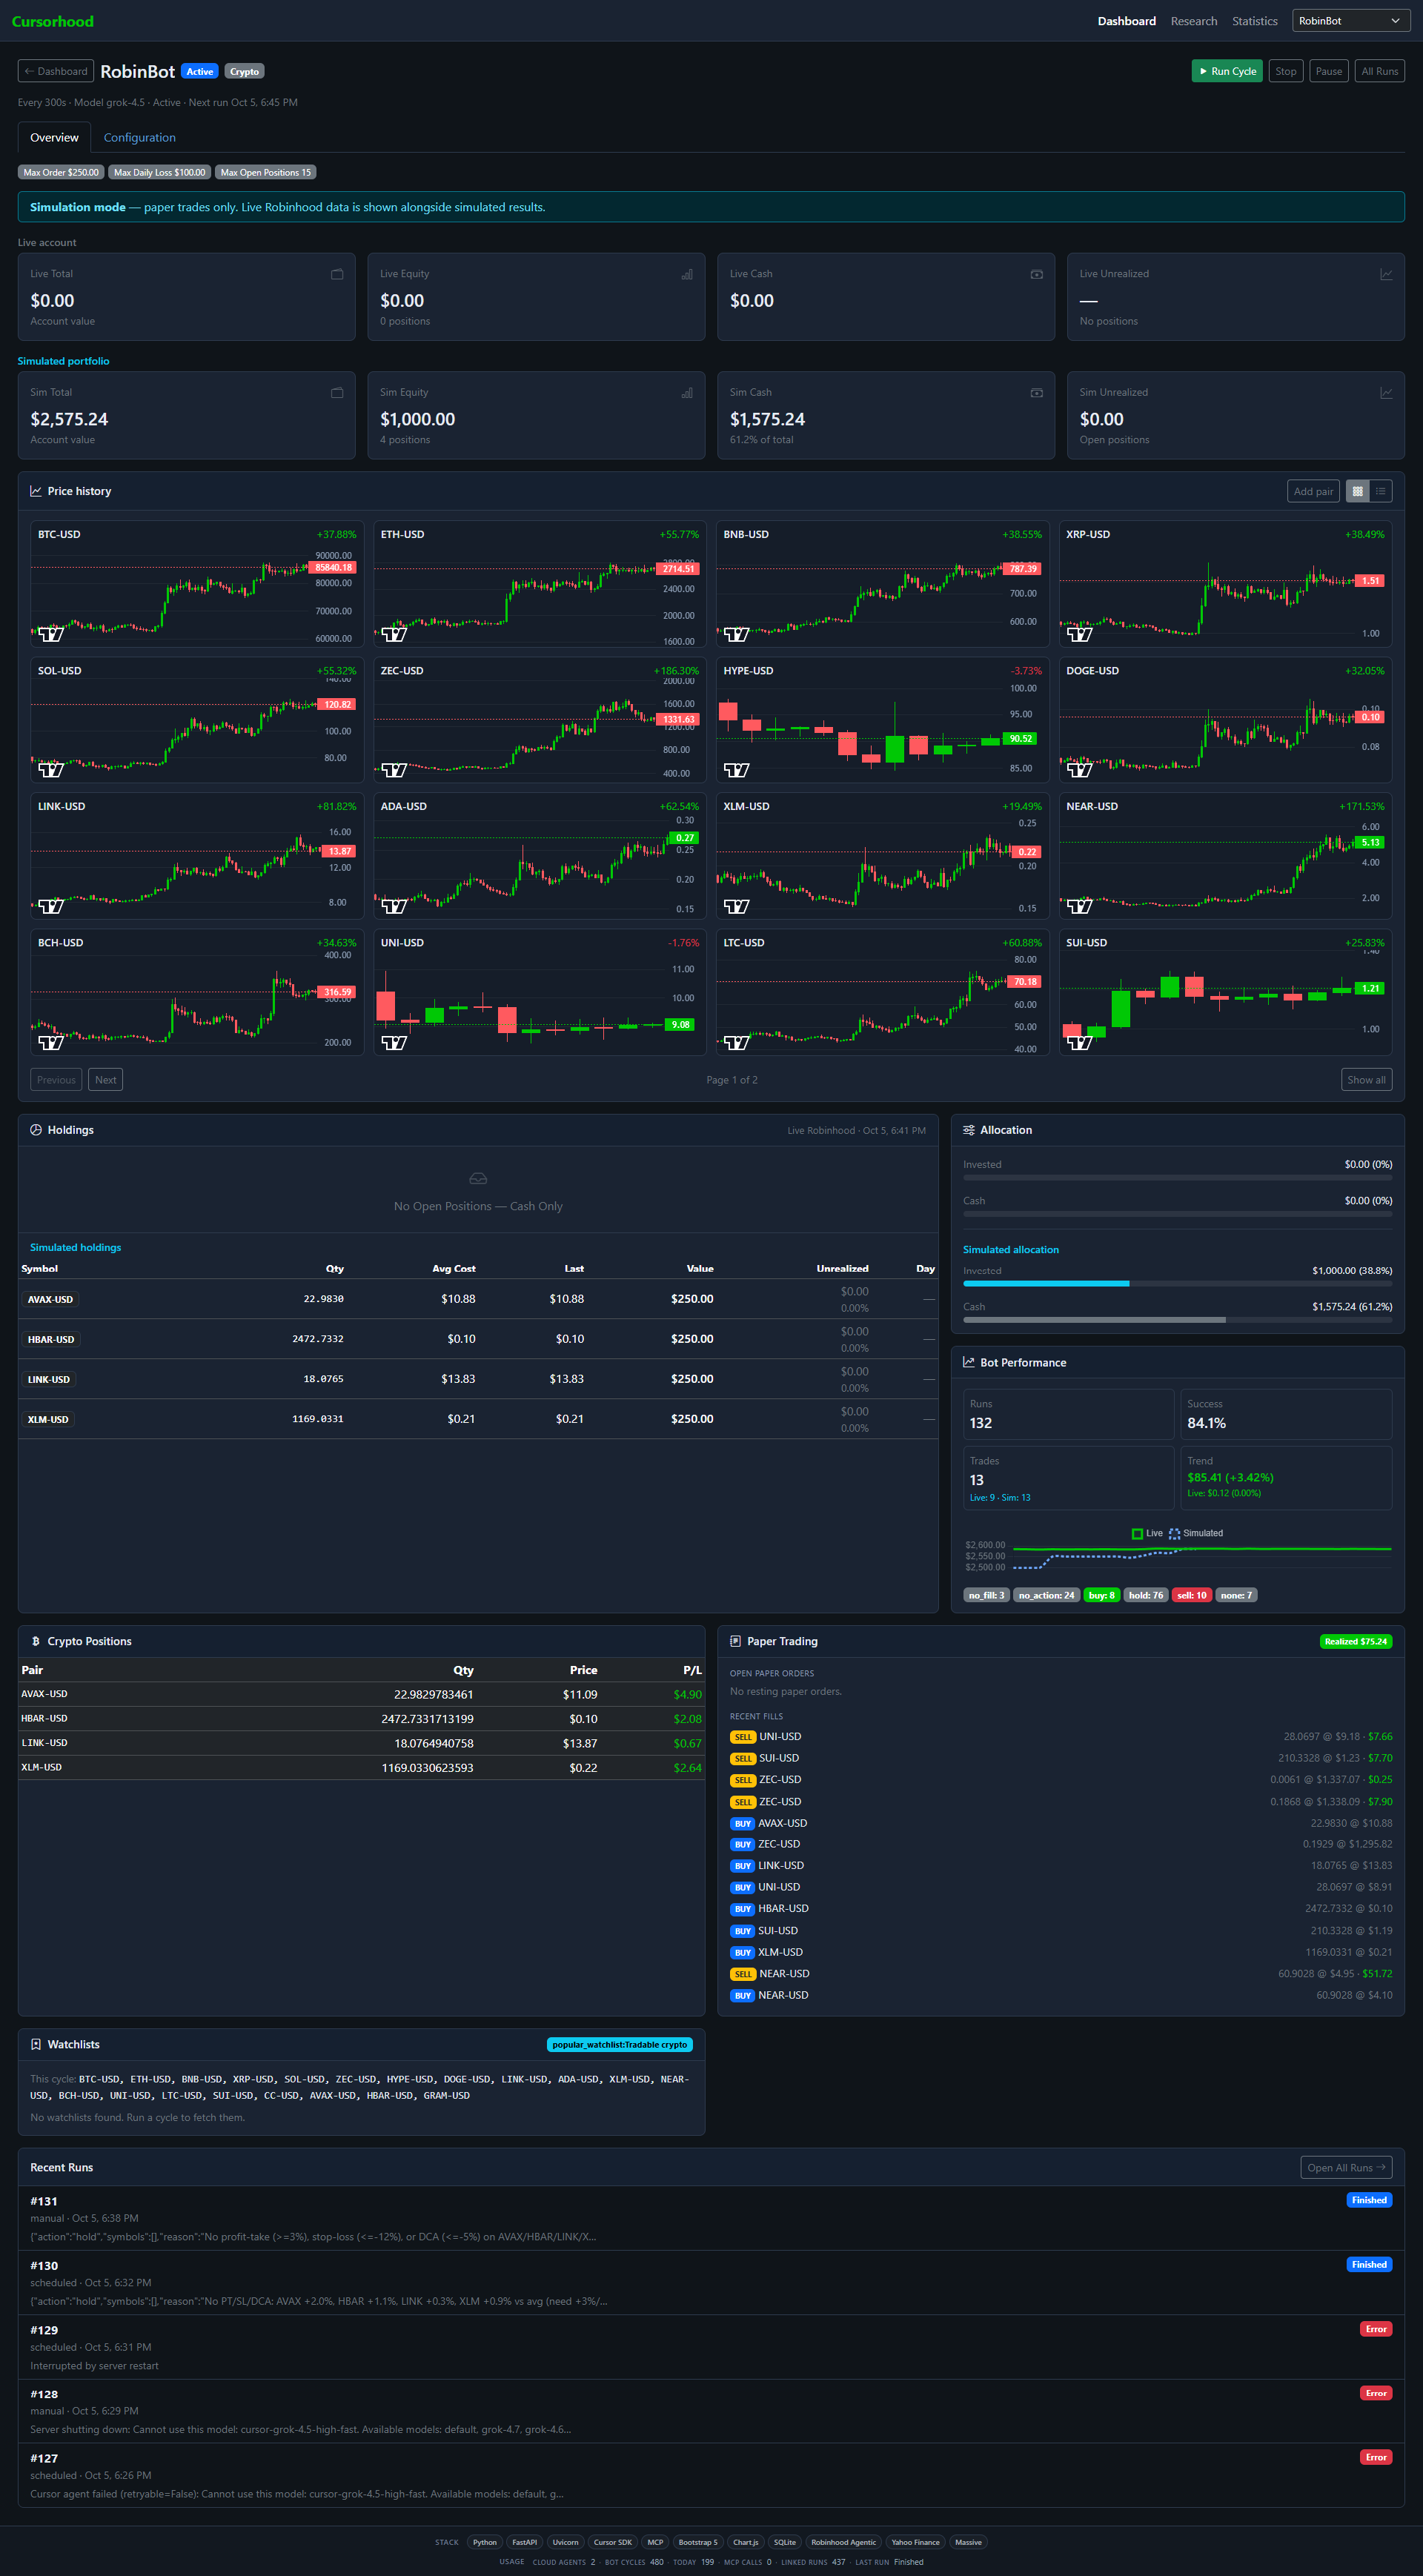Click the Pause button
1423x2576 pixels.
[1328, 71]
